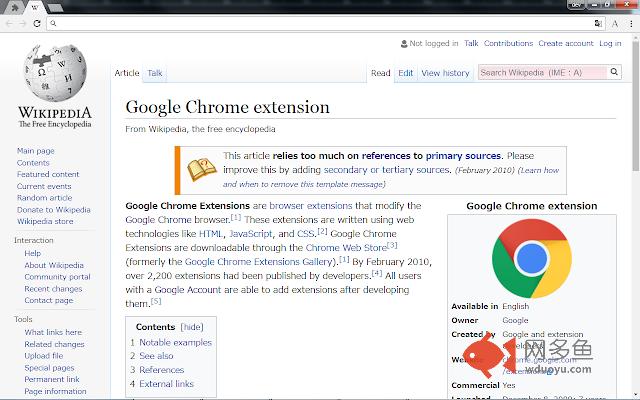The width and height of the screenshot is (640, 400).
Task: Open the Related changes link
Action: click(x=54, y=344)
